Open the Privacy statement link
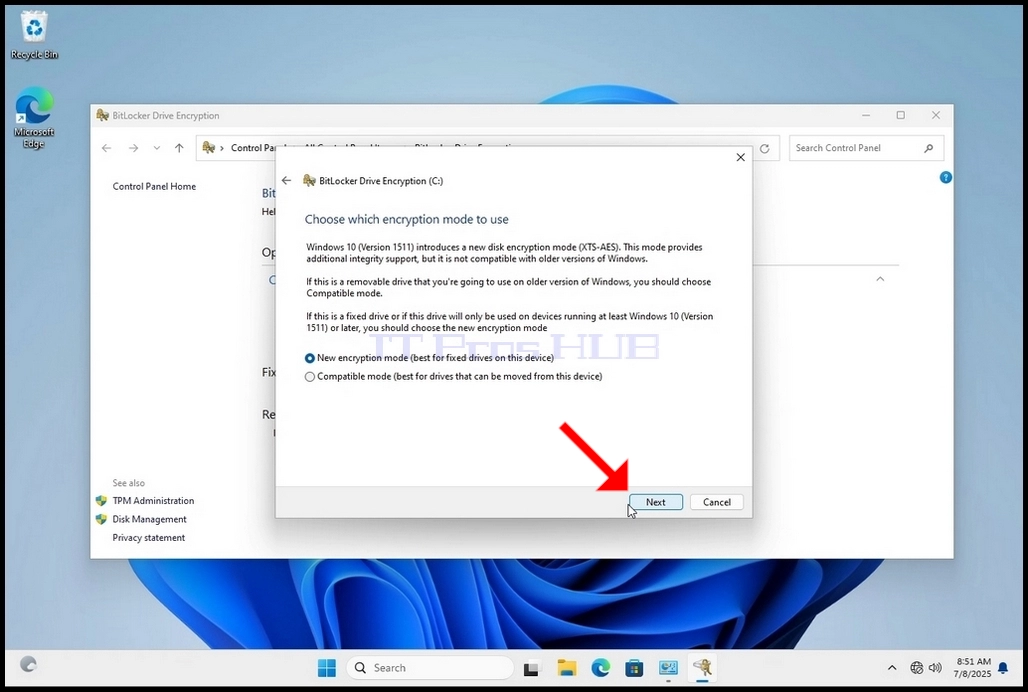Viewport: 1028px width, 692px height. 149,537
